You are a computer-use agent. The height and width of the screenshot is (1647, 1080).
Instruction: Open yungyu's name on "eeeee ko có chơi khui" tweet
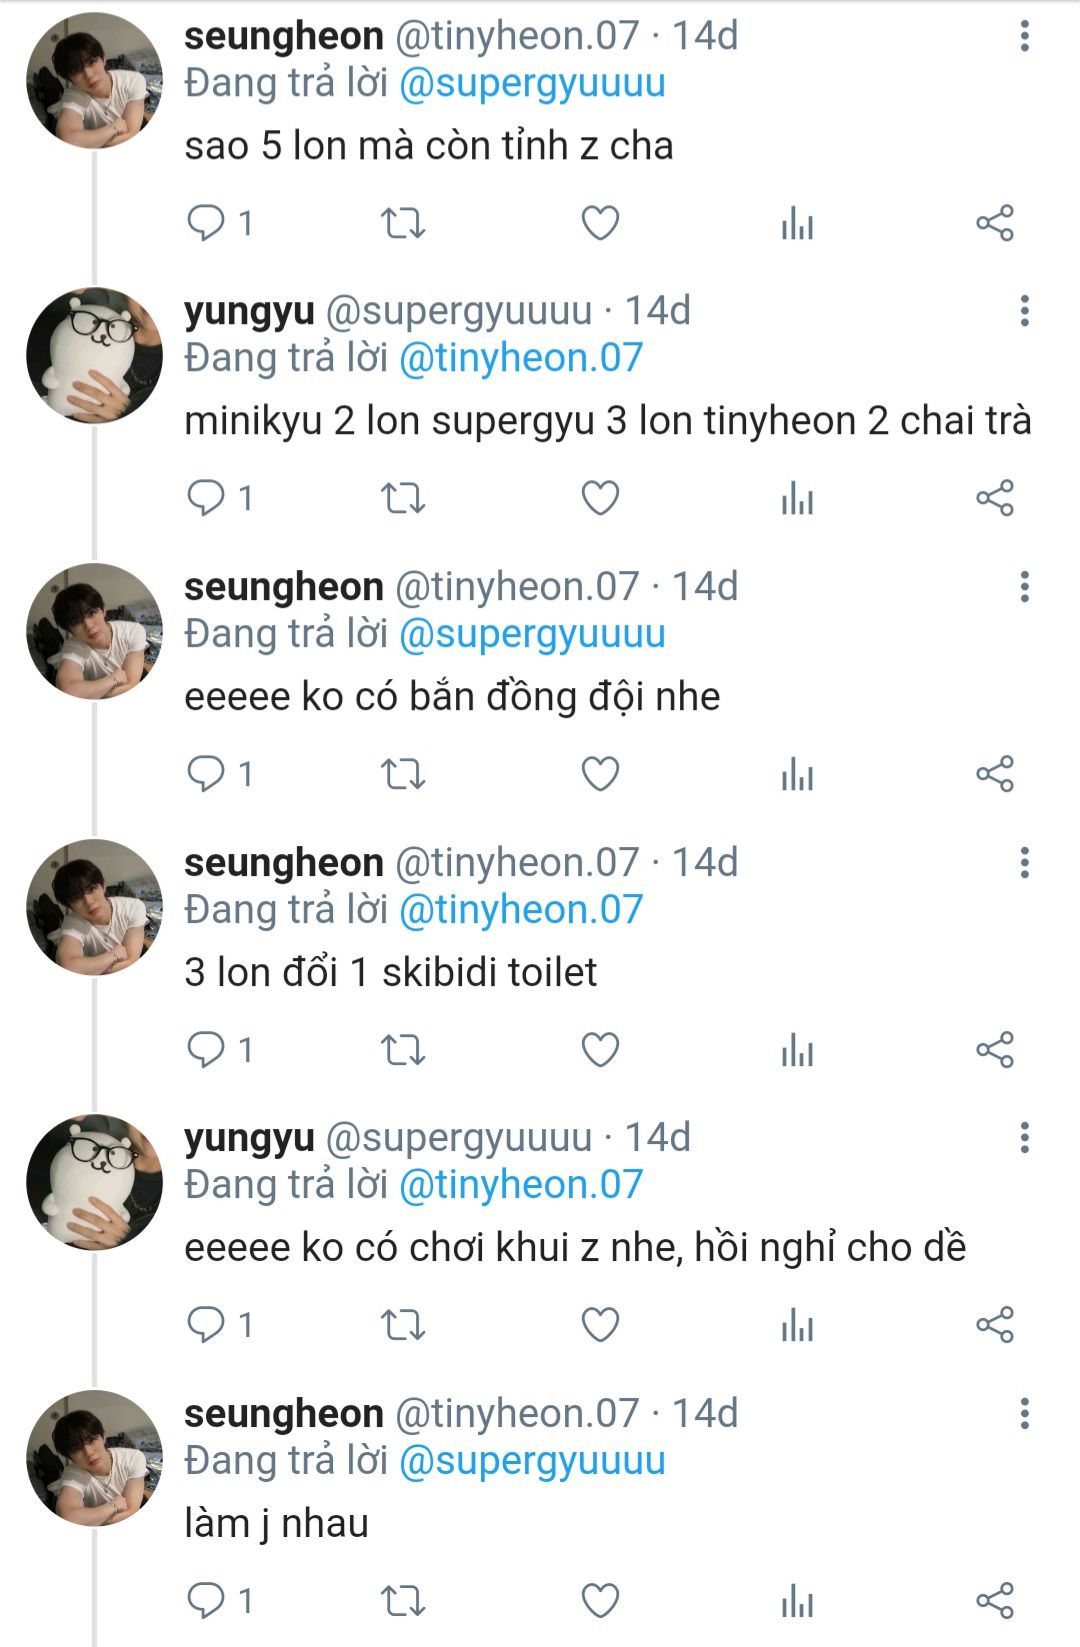[x=249, y=1138]
